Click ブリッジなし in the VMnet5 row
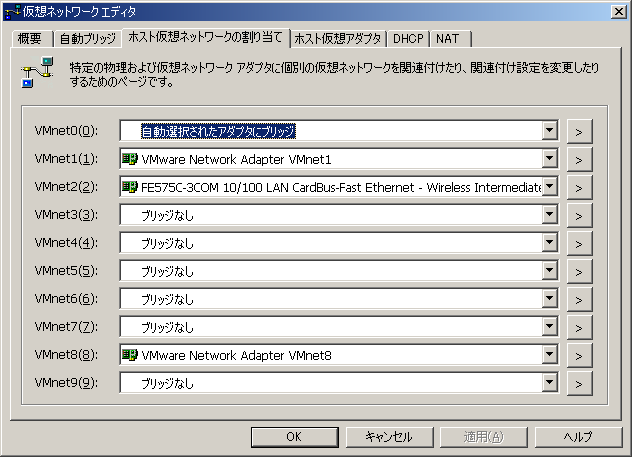The width and height of the screenshot is (632, 457). point(167,272)
